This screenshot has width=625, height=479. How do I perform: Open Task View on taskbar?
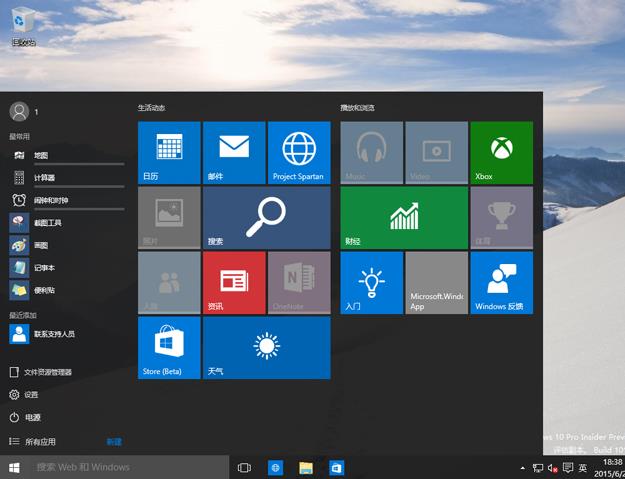[244, 467]
